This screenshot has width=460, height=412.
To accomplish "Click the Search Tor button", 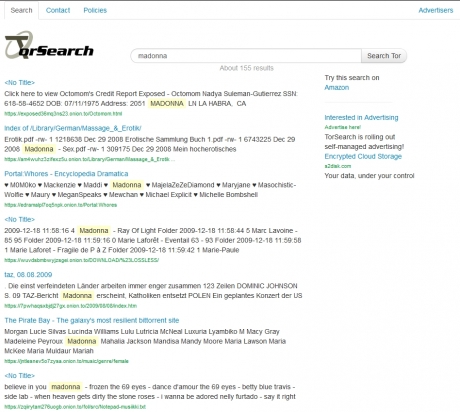I will pyautogui.click(x=384, y=56).
